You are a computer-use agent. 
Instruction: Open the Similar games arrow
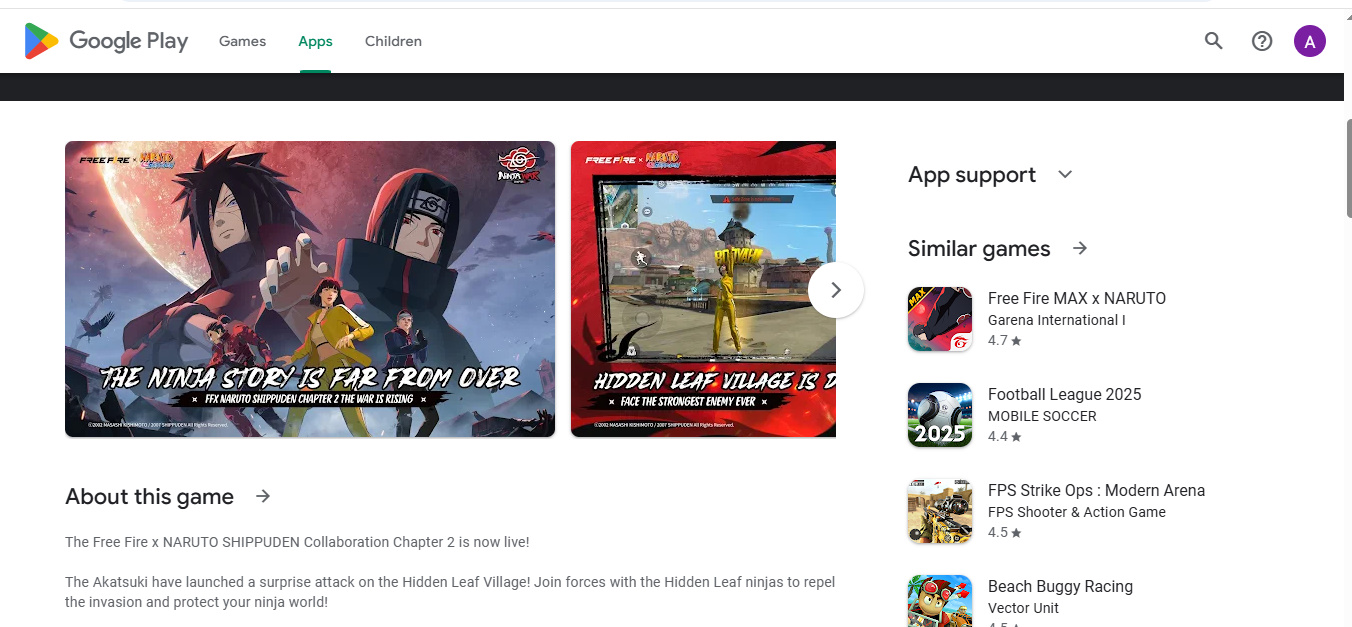[1080, 248]
